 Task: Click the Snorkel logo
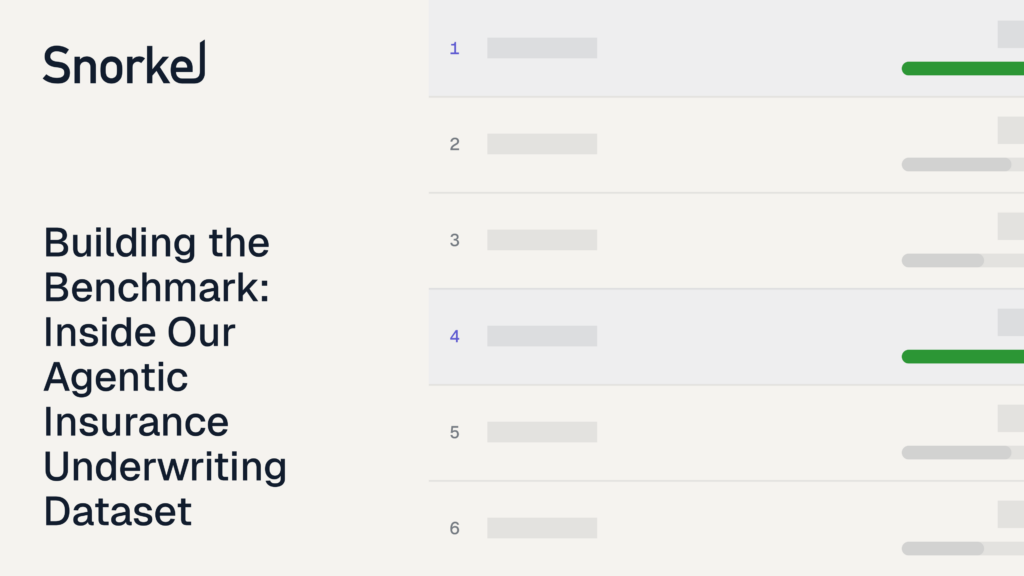coord(124,63)
